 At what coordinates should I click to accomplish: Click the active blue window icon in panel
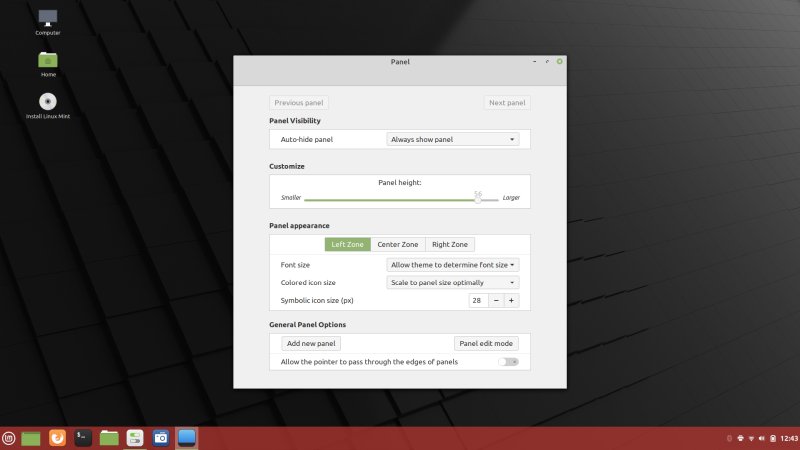pyautogui.click(x=187, y=438)
